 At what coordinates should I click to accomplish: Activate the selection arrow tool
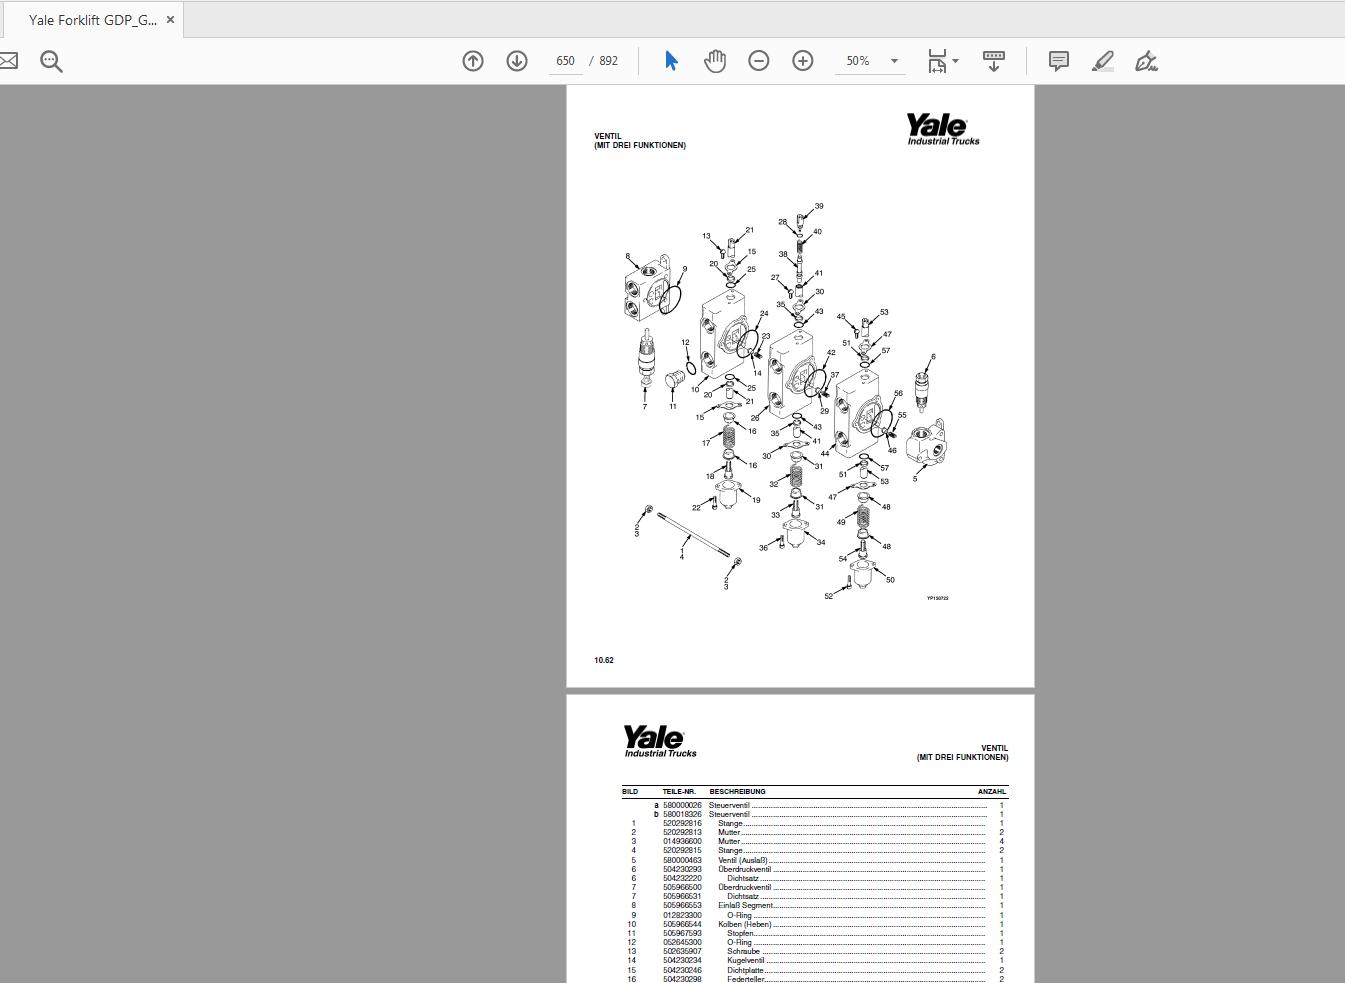[x=671, y=61]
